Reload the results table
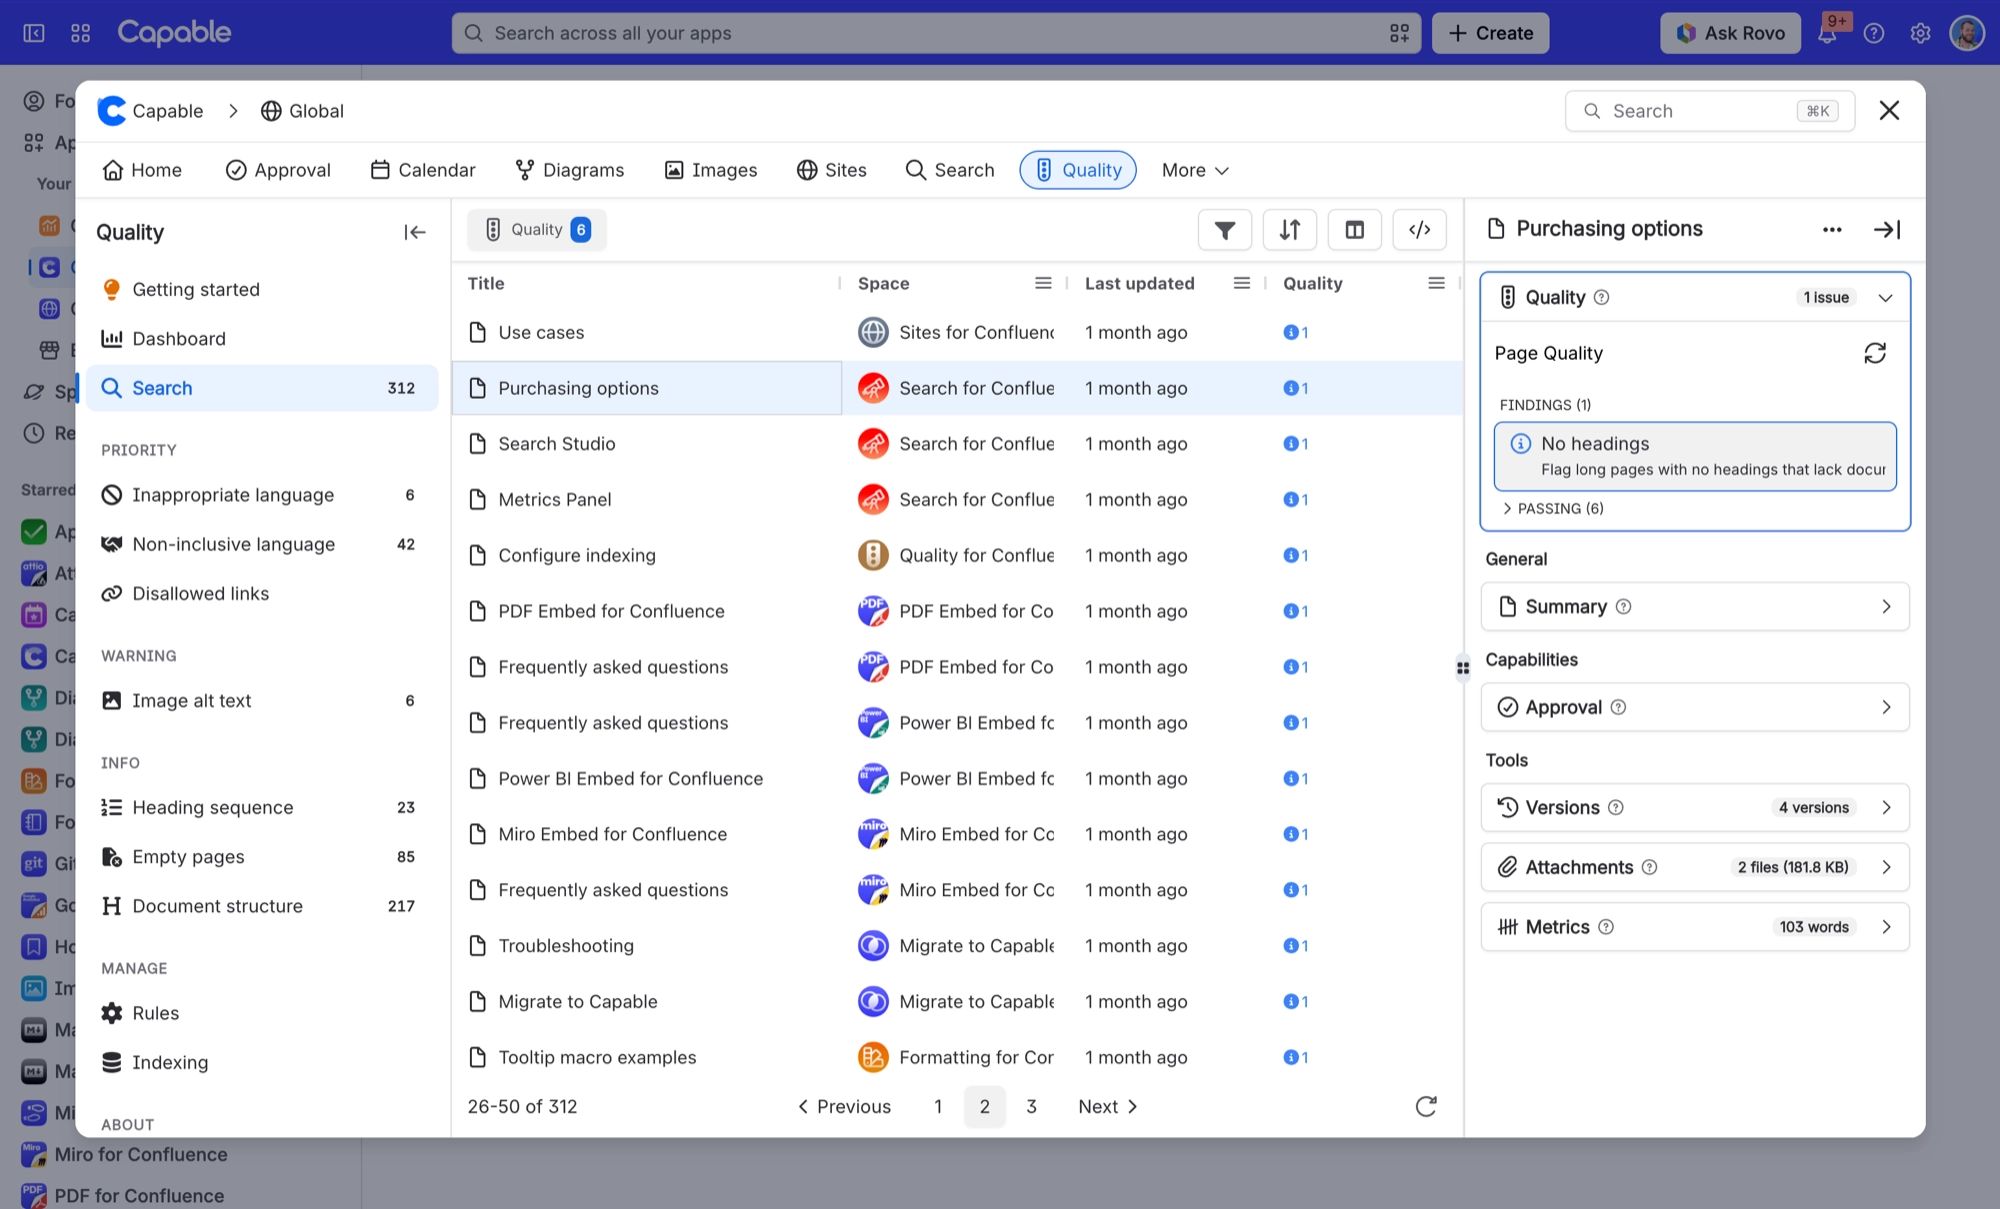The height and width of the screenshot is (1209, 2000). pos(1426,1106)
